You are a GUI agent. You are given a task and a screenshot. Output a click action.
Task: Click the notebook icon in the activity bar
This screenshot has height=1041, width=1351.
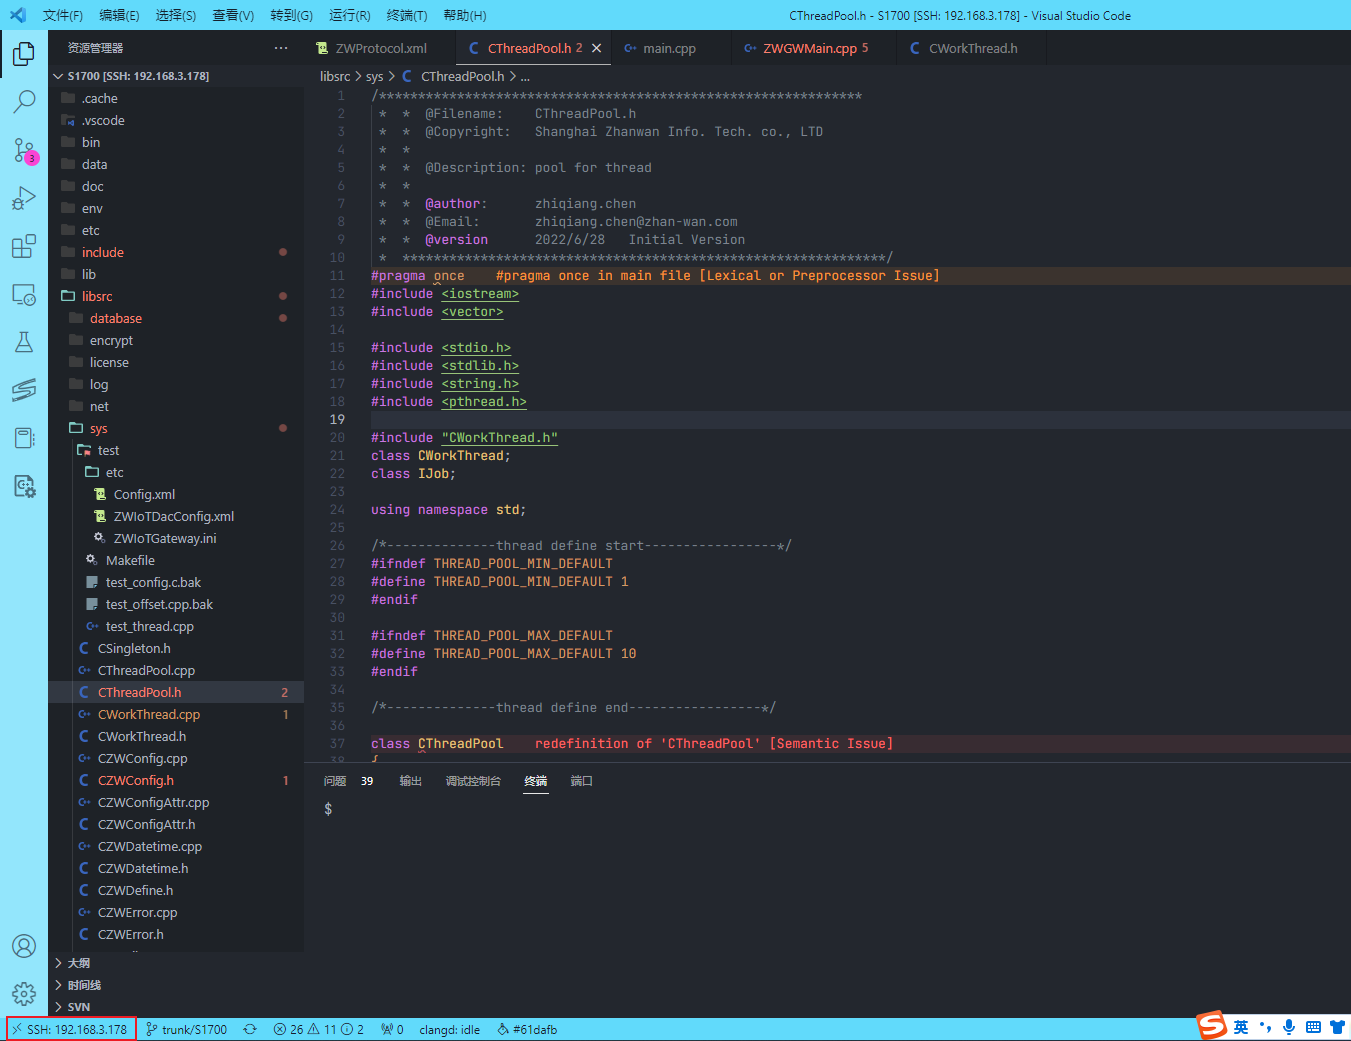pyautogui.click(x=24, y=438)
